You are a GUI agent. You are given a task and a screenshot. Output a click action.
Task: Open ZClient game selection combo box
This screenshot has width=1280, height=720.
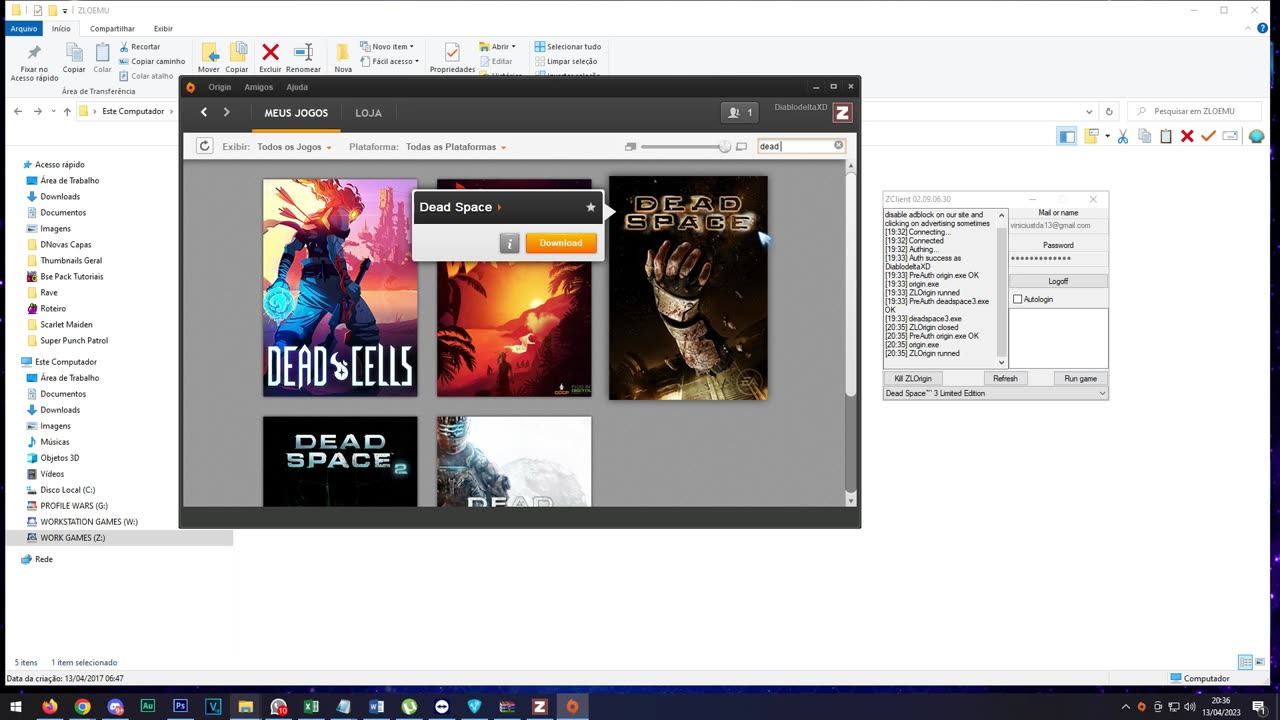(x=996, y=393)
